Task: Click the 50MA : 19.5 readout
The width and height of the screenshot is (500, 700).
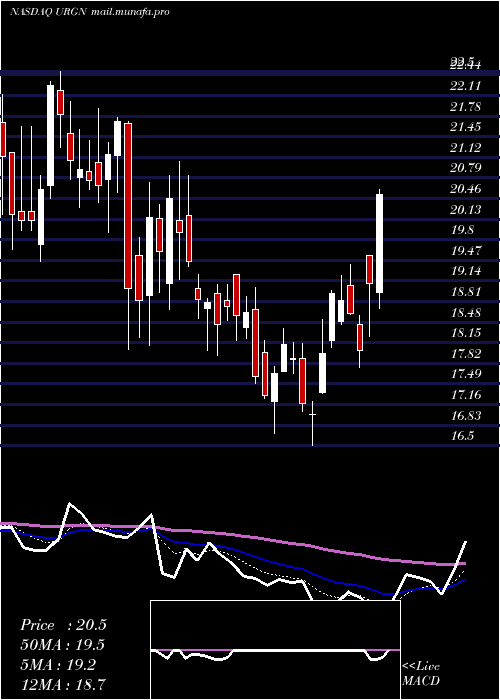Action: [62, 645]
